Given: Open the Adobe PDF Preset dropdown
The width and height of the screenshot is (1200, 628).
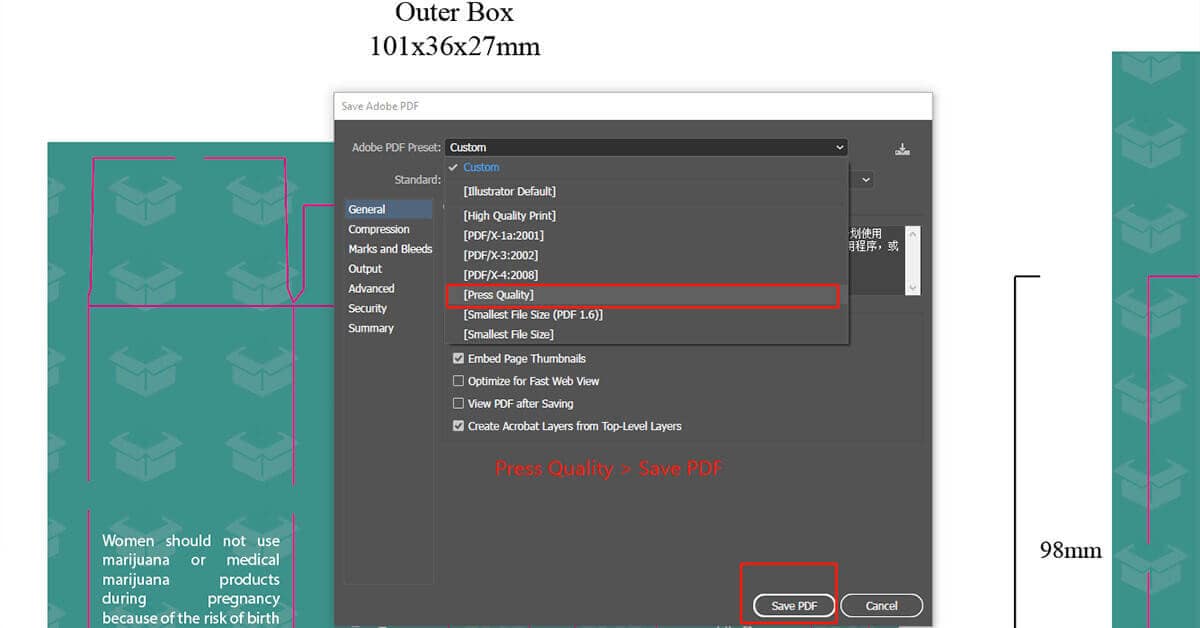Looking at the screenshot, I should click(x=646, y=147).
